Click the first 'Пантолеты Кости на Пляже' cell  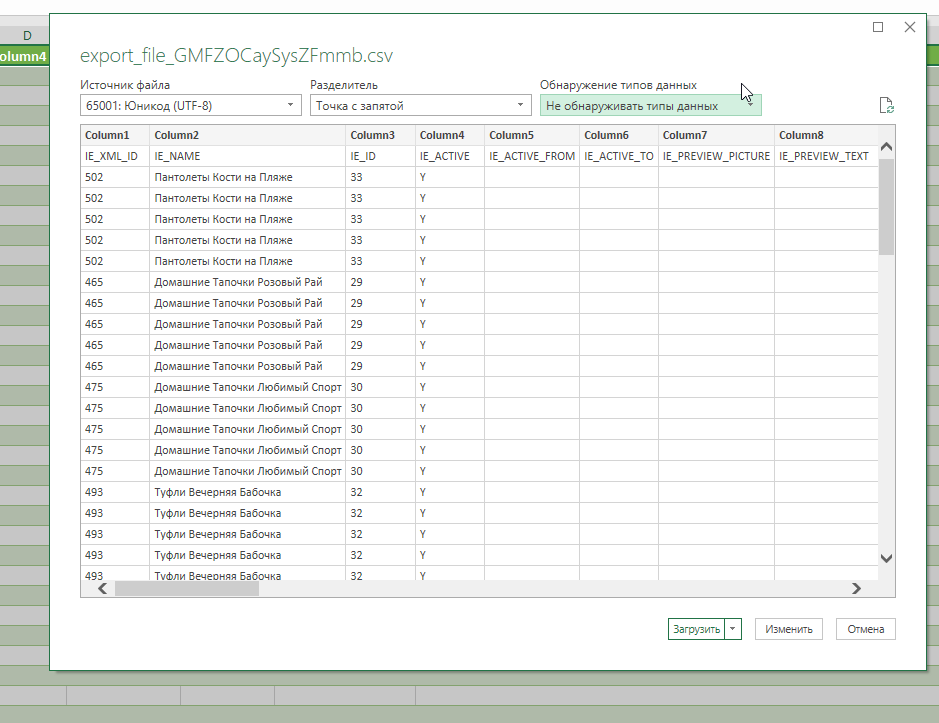(x=247, y=177)
